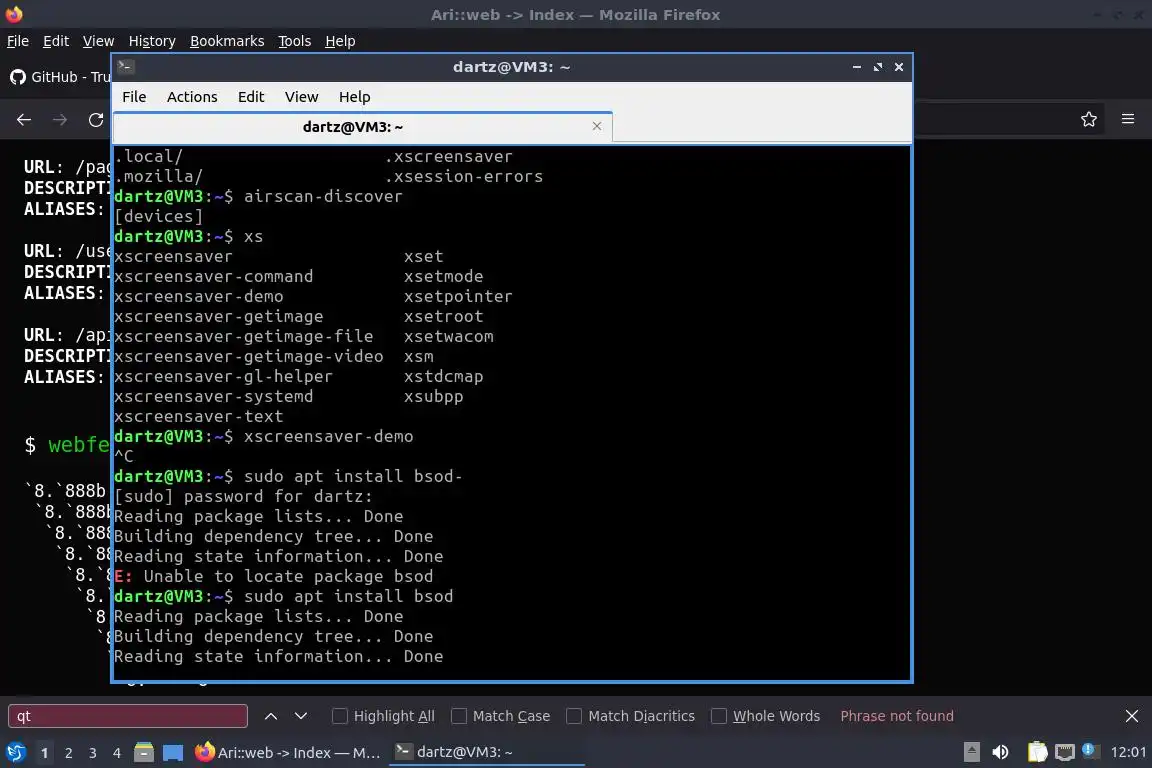Click the find bar input containing qt
The width and height of the screenshot is (1152, 768).
(x=128, y=716)
